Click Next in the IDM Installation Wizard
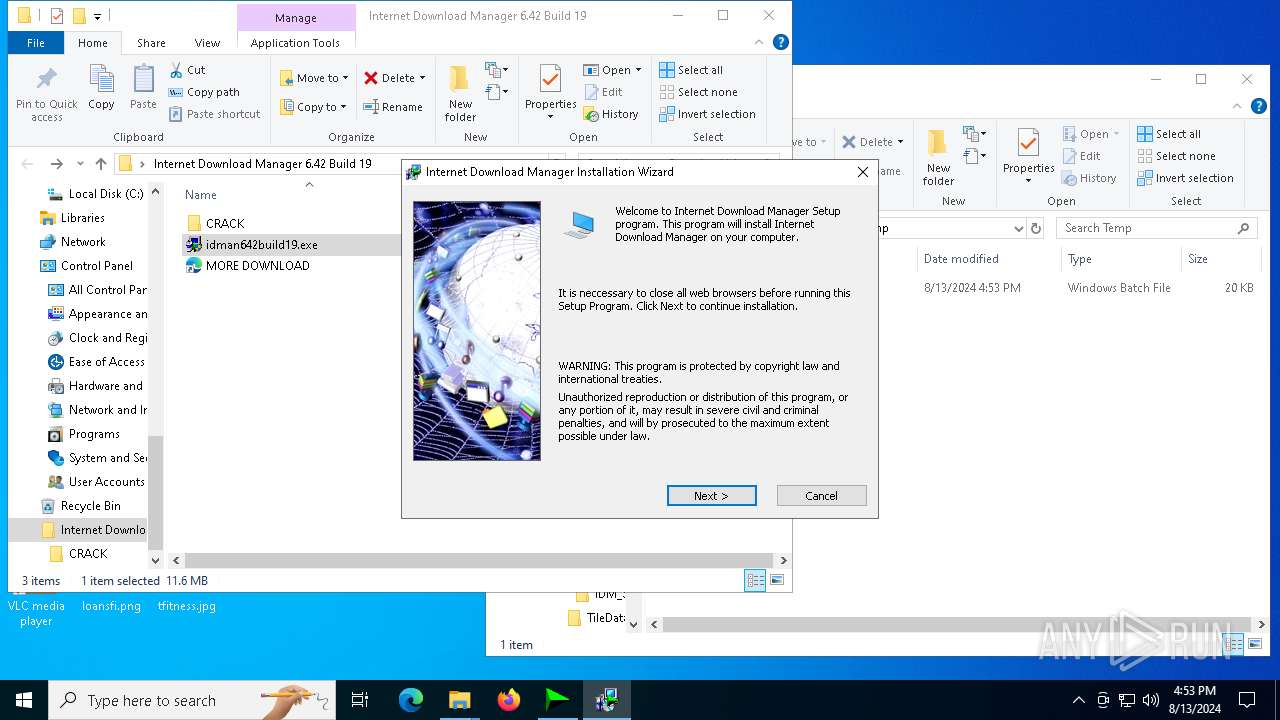Image resolution: width=1280 pixels, height=720 pixels. tap(711, 496)
